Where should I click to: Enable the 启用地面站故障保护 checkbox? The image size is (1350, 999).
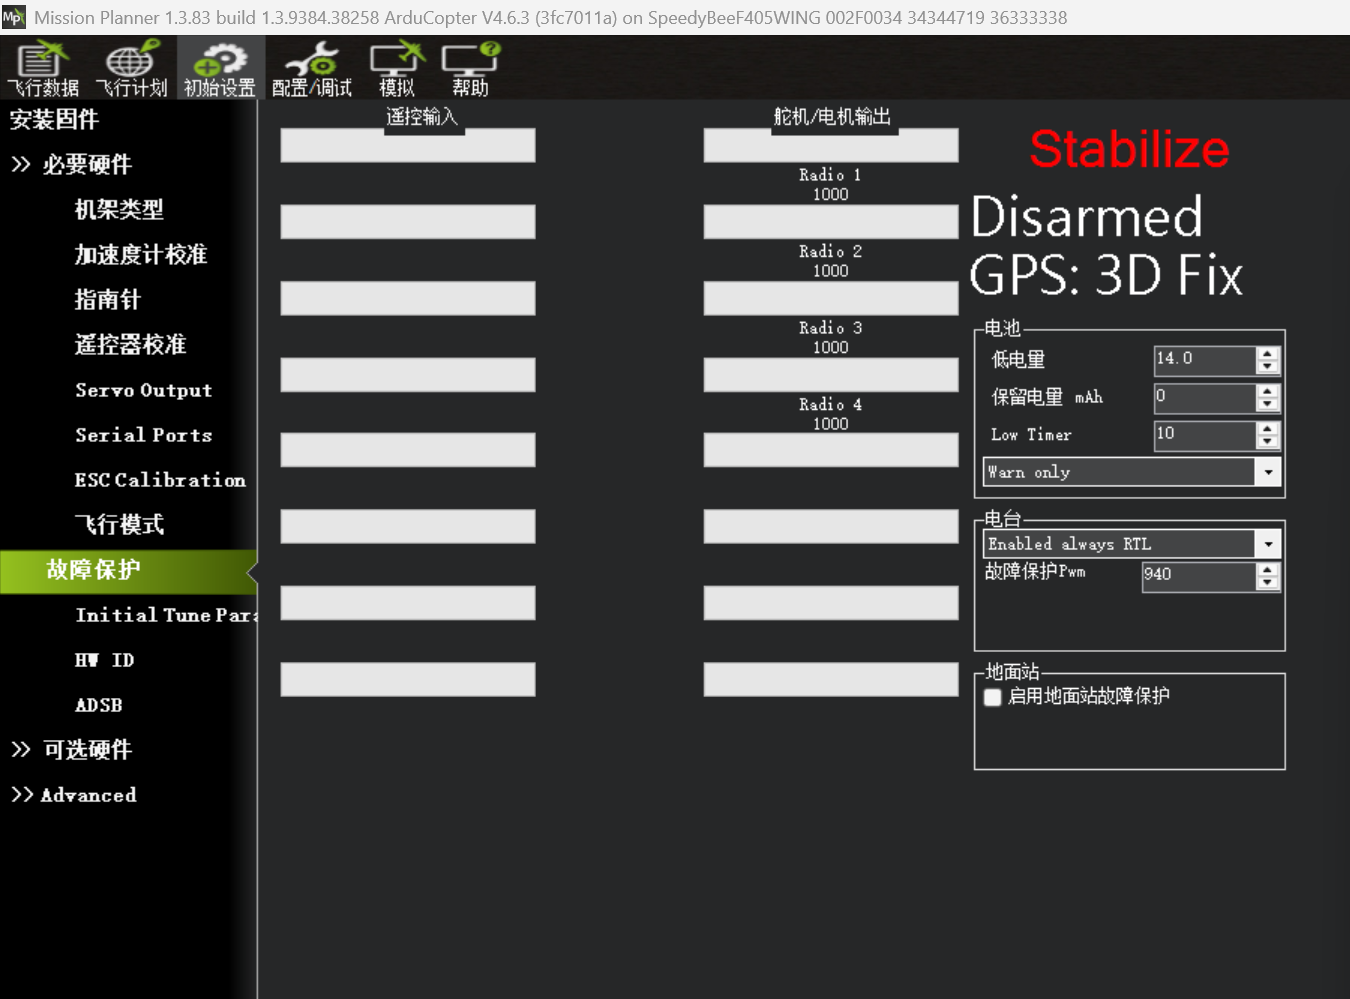click(993, 697)
